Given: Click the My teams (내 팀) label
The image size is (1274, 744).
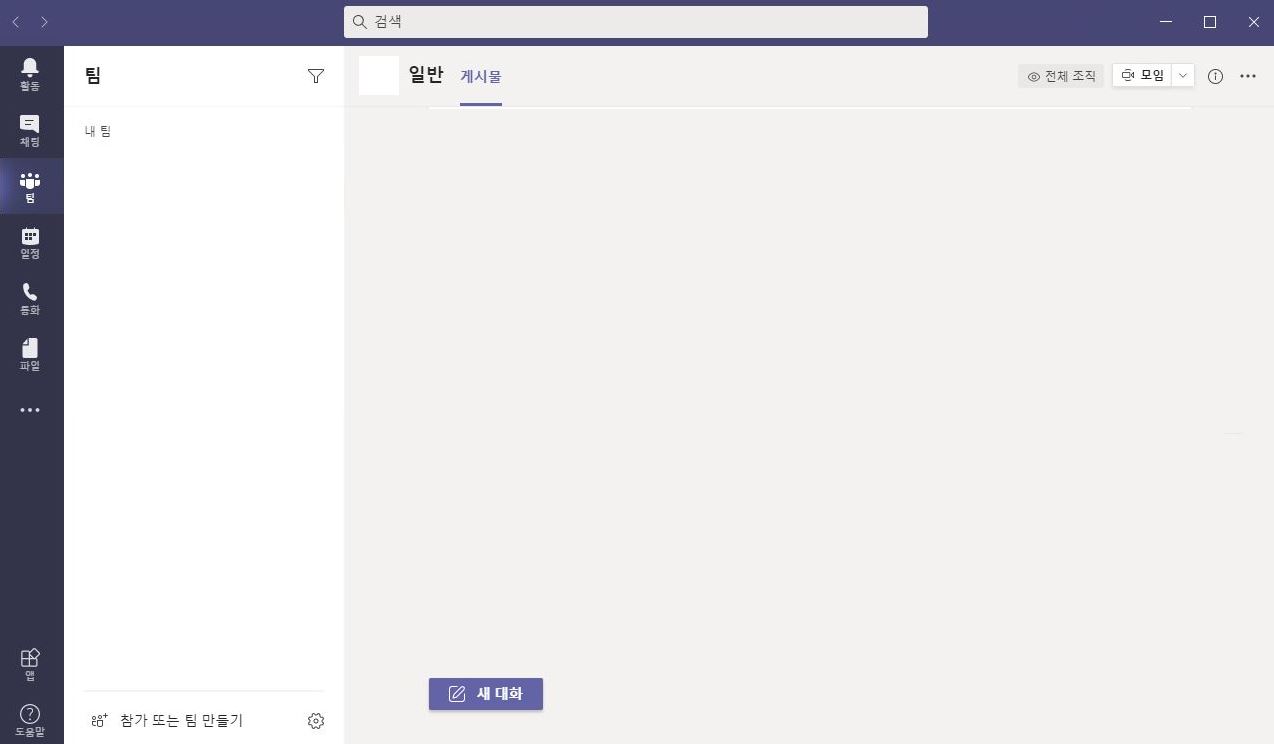Looking at the screenshot, I should coord(98,131).
